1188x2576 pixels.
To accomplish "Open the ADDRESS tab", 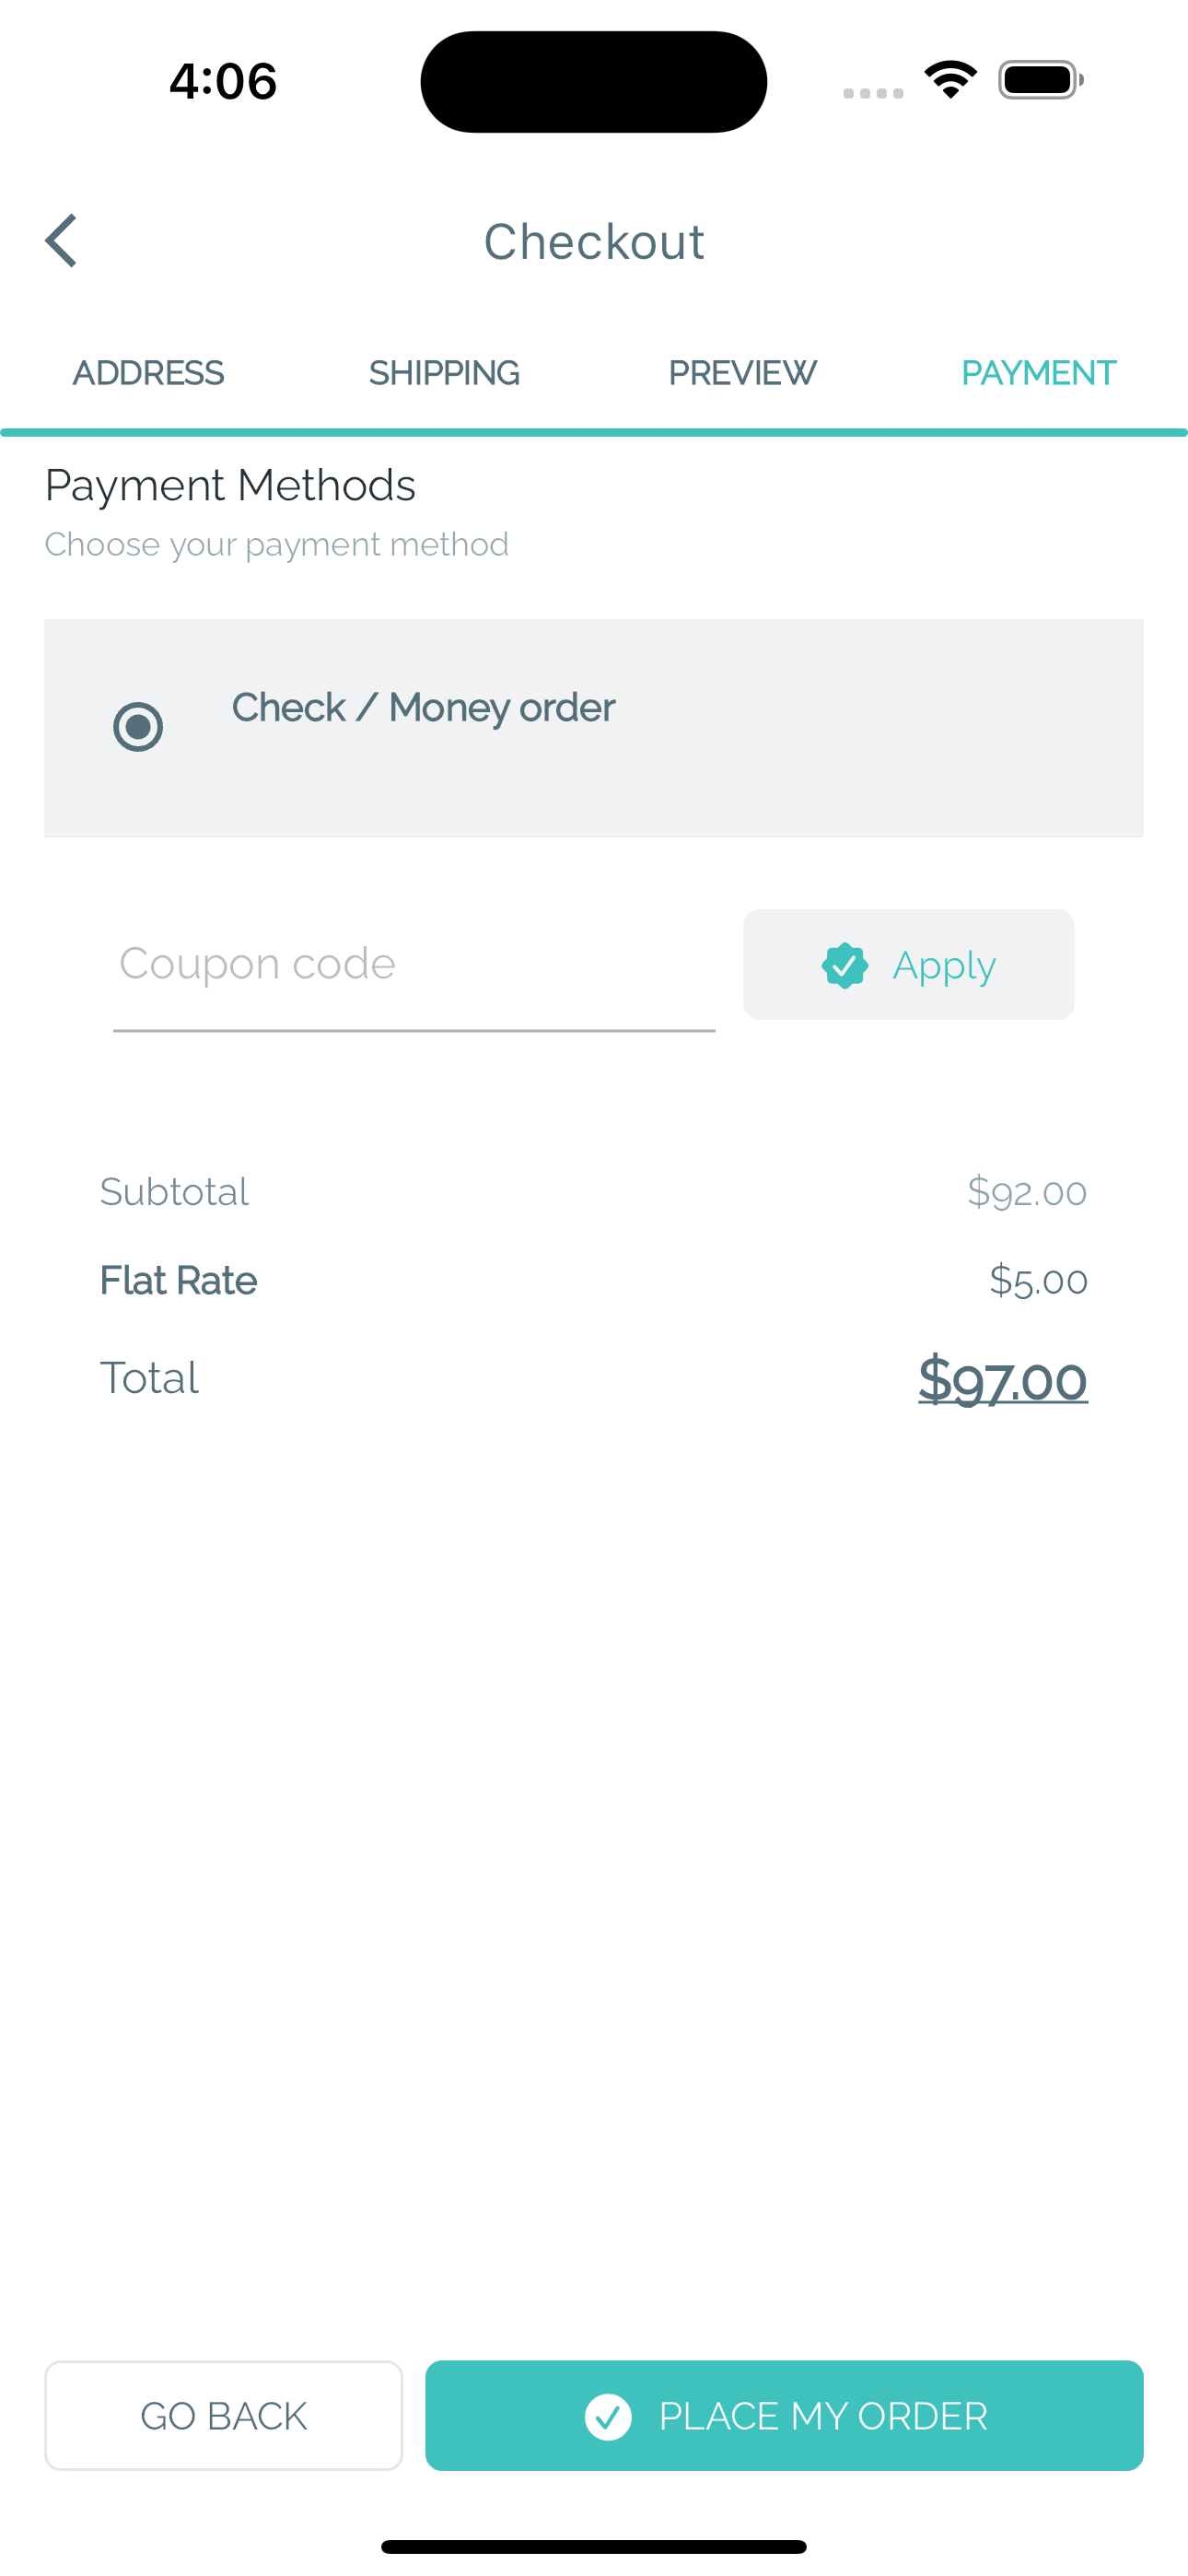I will pyautogui.click(x=148, y=373).
